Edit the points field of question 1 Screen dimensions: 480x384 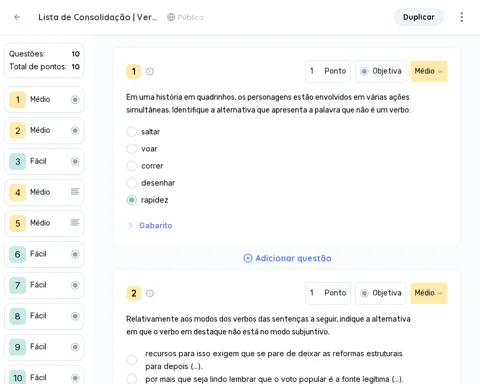click(x=328, y=71)
